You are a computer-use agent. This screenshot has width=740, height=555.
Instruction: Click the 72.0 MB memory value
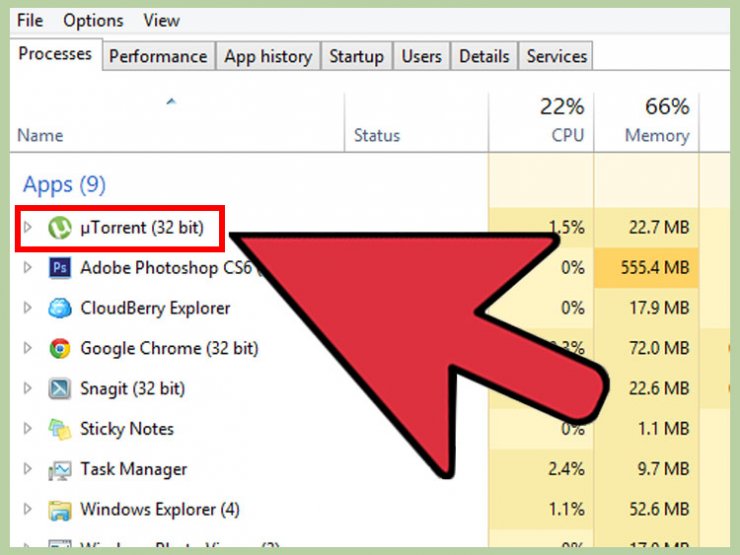659,348
